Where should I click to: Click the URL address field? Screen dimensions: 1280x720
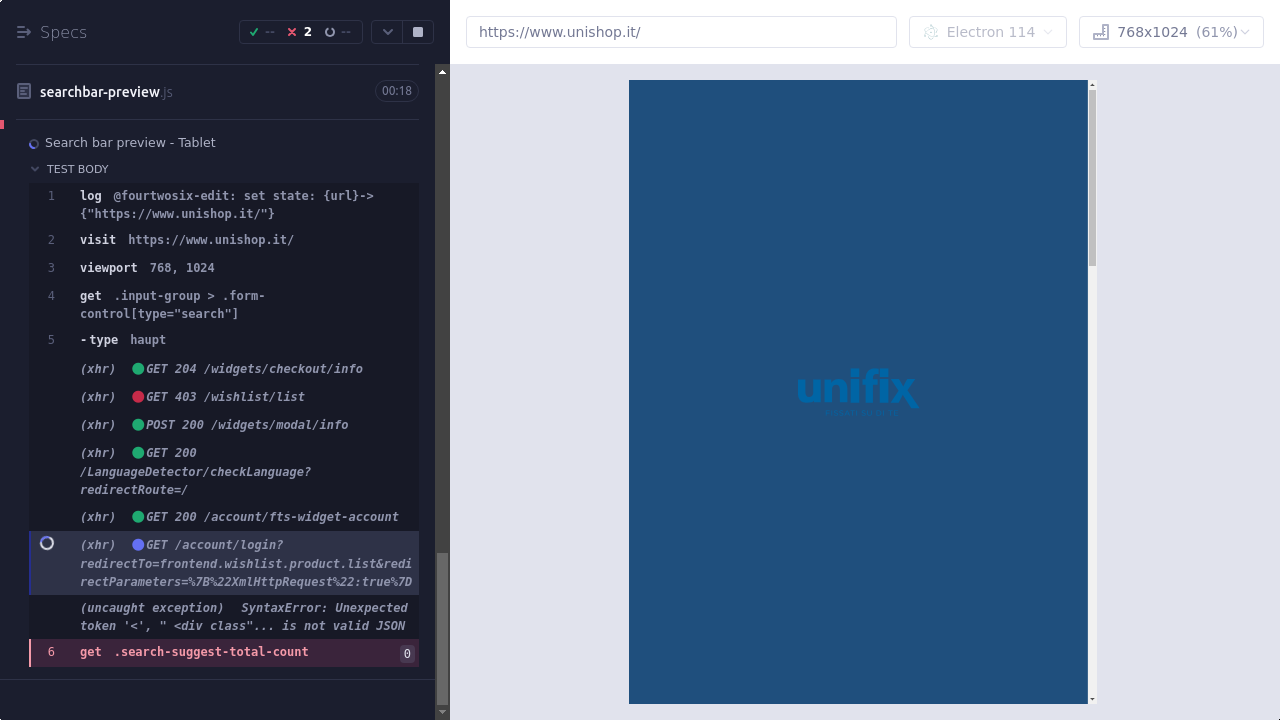(681, 32)
